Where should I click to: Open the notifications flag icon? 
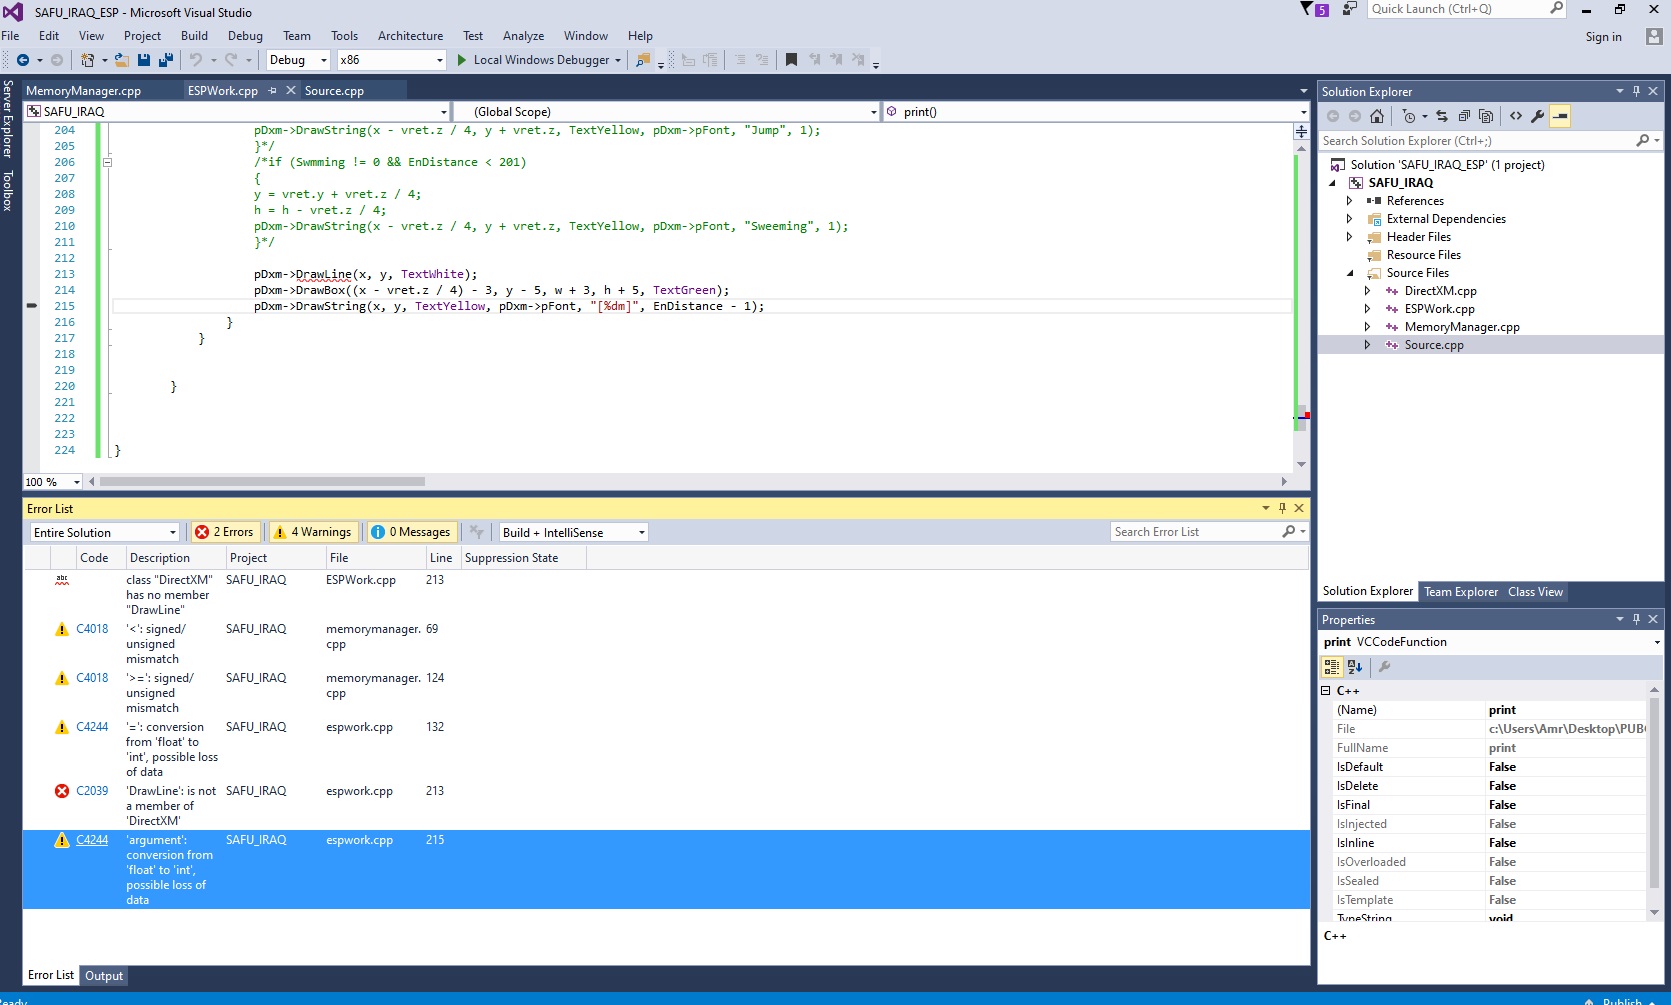pyautogui.click(x=1306, y=9)
